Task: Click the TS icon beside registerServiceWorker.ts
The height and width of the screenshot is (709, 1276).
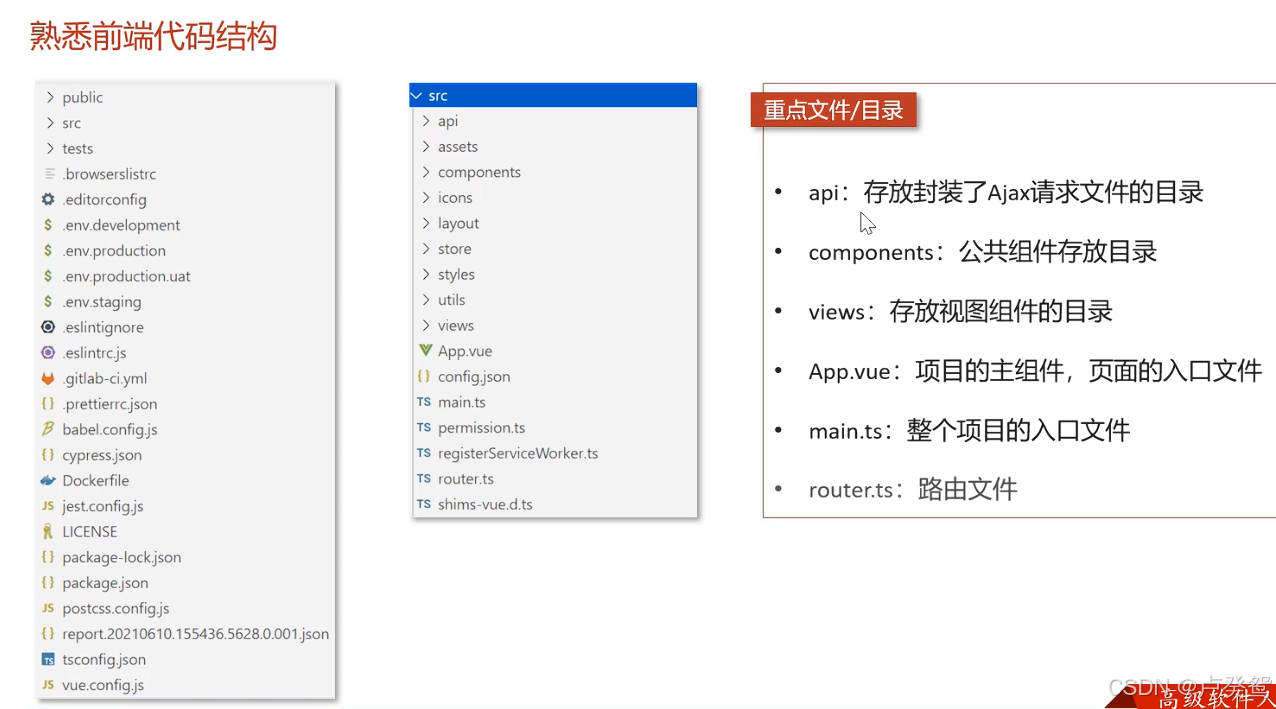Action: 424,453
